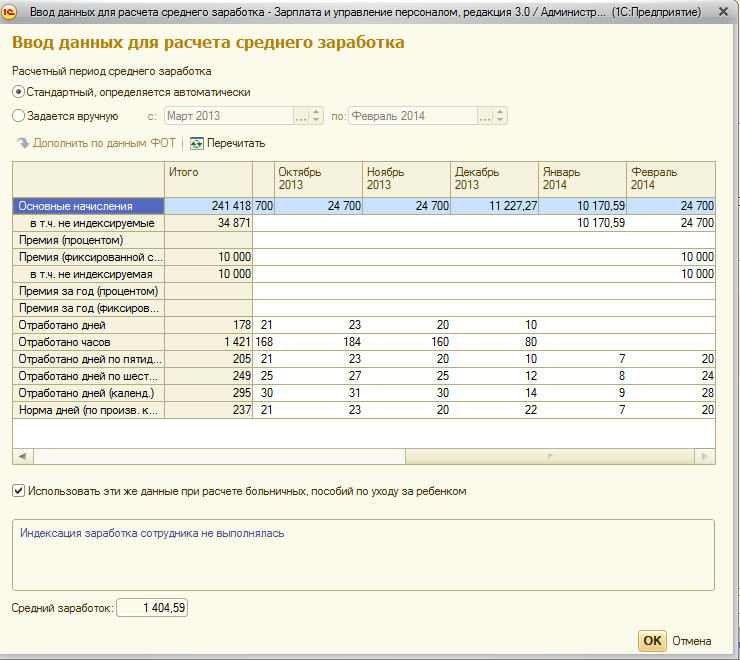Click the stepper arrows of the Февраль 2014 field
Image resolution: width=740 pixels, height=660 pixels.
point(500,116)
